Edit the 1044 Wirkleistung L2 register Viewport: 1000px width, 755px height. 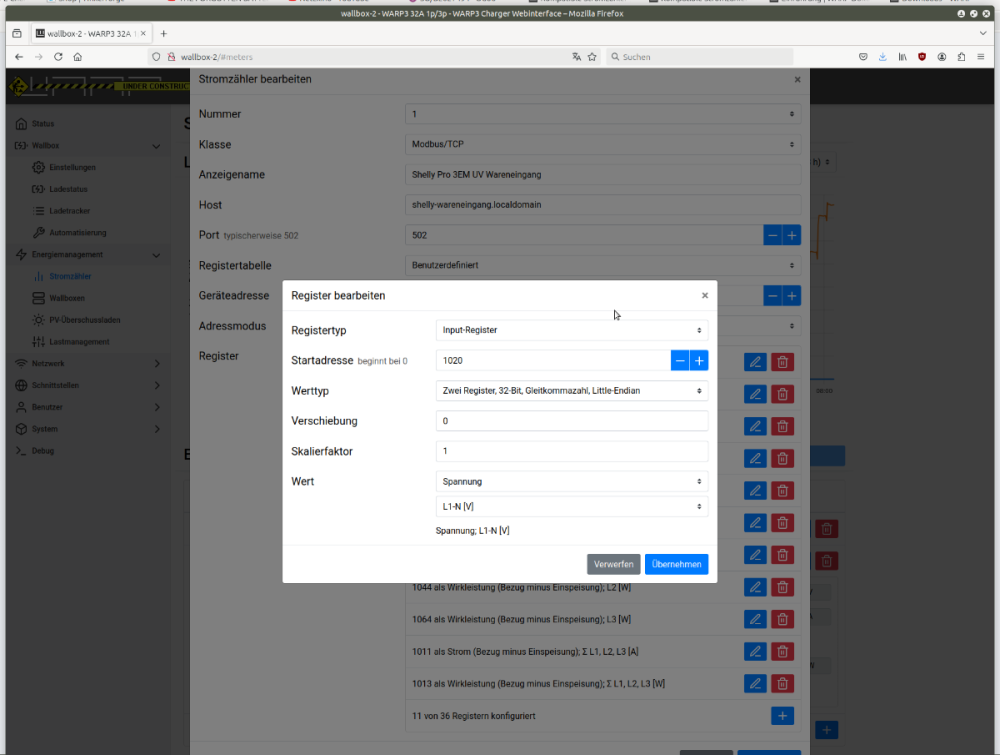coord(755,588)
